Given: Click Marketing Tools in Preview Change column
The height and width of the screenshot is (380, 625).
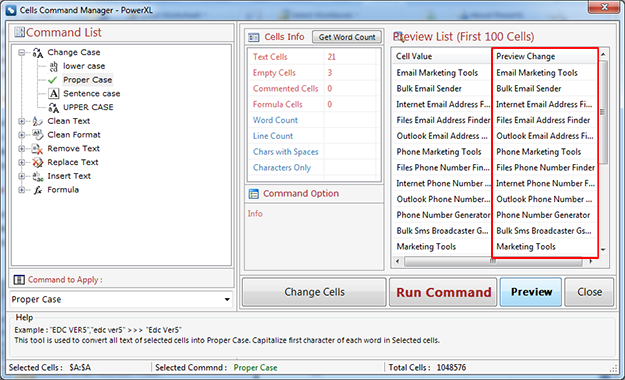Looking at the screenshot, I should [x=526, y=247].
